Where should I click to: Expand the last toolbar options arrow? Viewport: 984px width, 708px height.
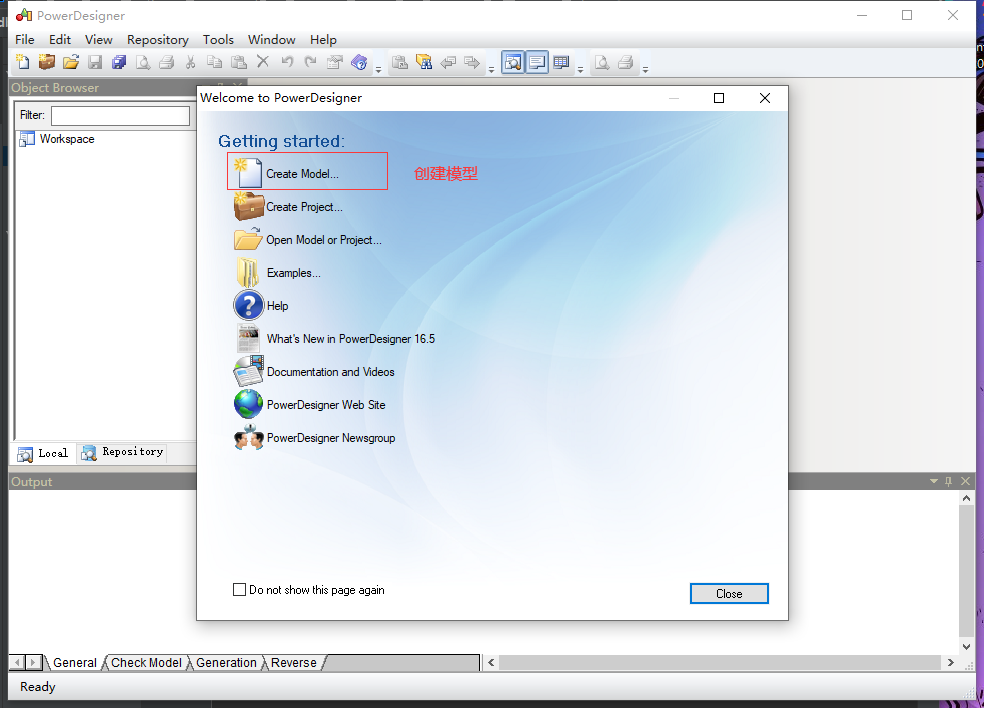coord(645,69)
